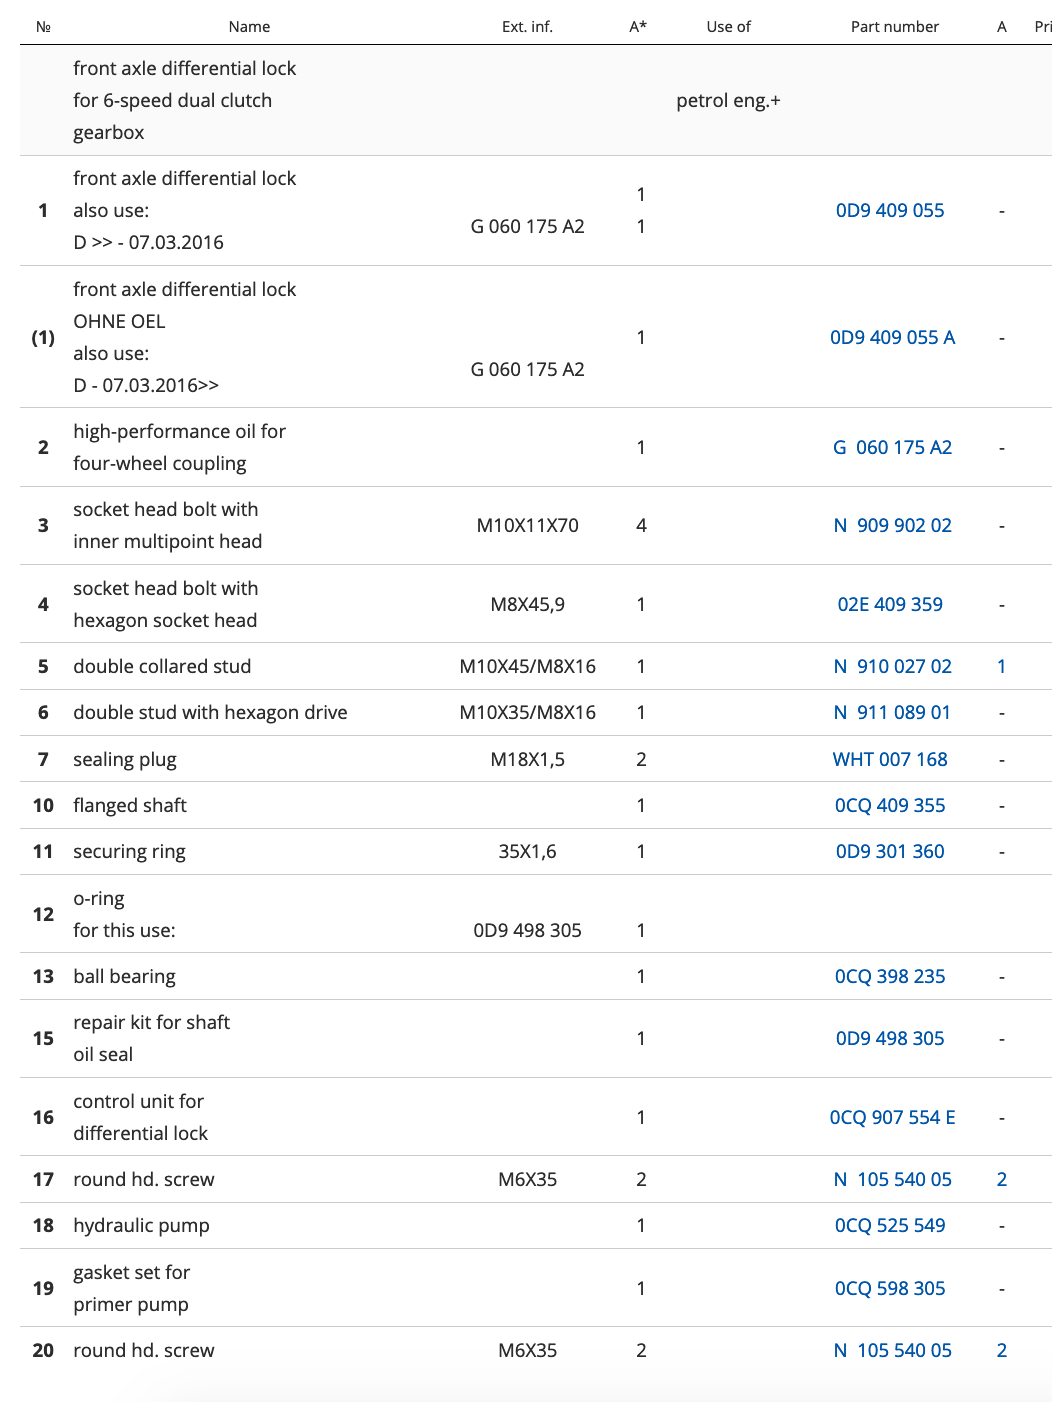Click availability value 2 in row 17

pos(1001,1180)
